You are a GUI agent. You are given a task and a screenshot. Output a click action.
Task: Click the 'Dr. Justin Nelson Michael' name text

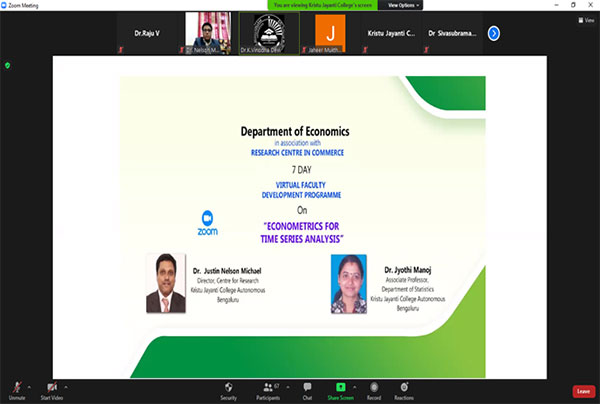point(227,271)
